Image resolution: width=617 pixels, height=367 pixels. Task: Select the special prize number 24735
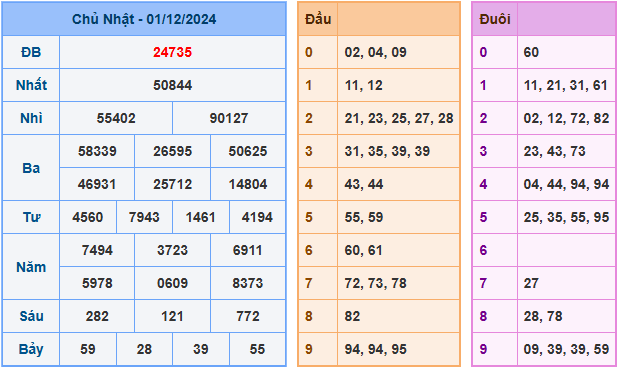(172, 52)
